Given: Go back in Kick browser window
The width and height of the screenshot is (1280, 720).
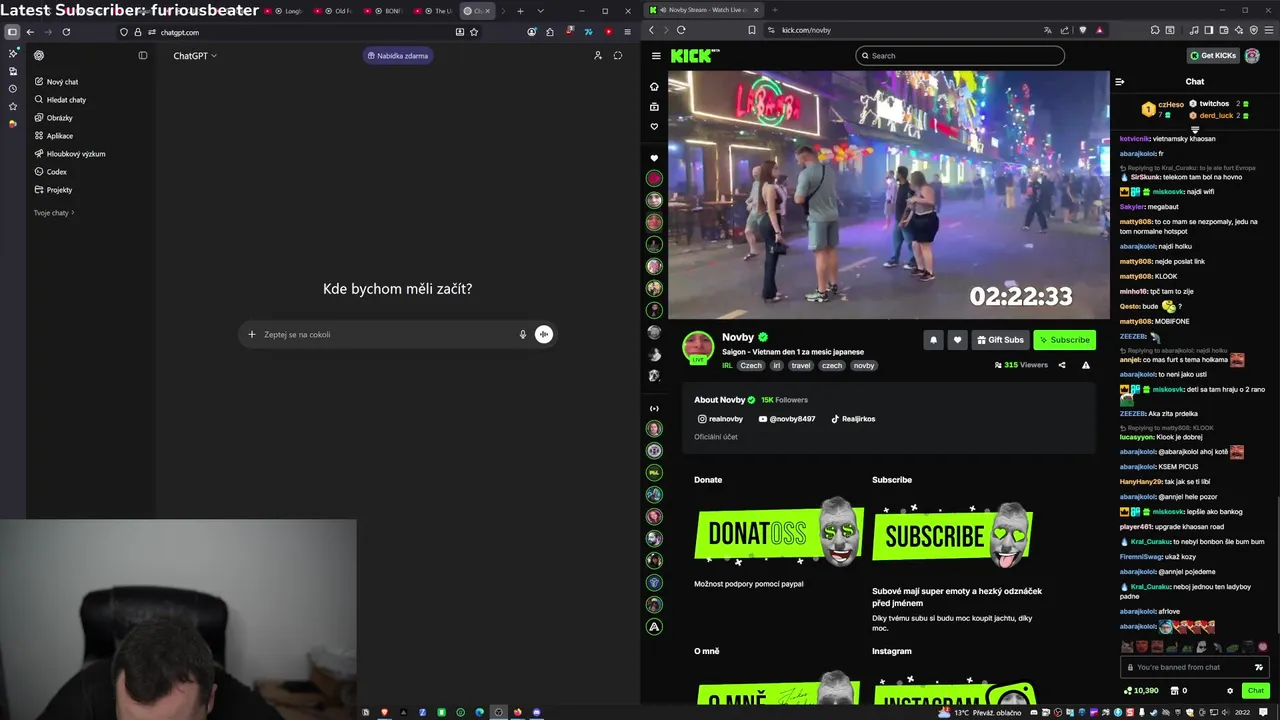Looking at the screenshot, I should [651, 30].
